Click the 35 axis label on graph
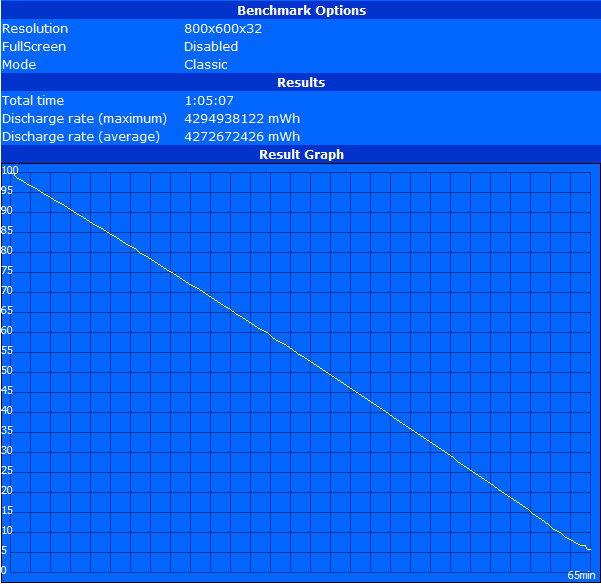This screenshot has width=601, height=584. (x=7, y=431)
